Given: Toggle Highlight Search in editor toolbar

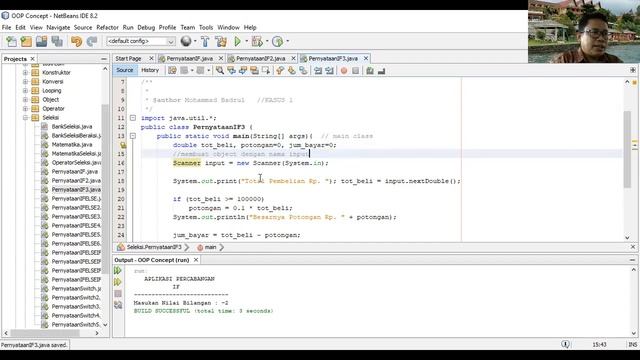Looking at the screenshot, I should coord(254,71).
